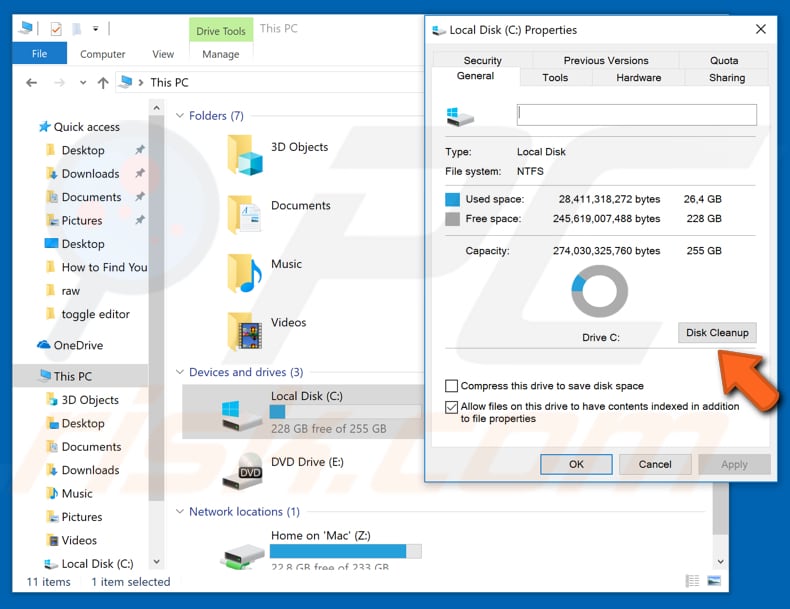
Task: Switch to the Computer ribbon tab
Action: 102,54
